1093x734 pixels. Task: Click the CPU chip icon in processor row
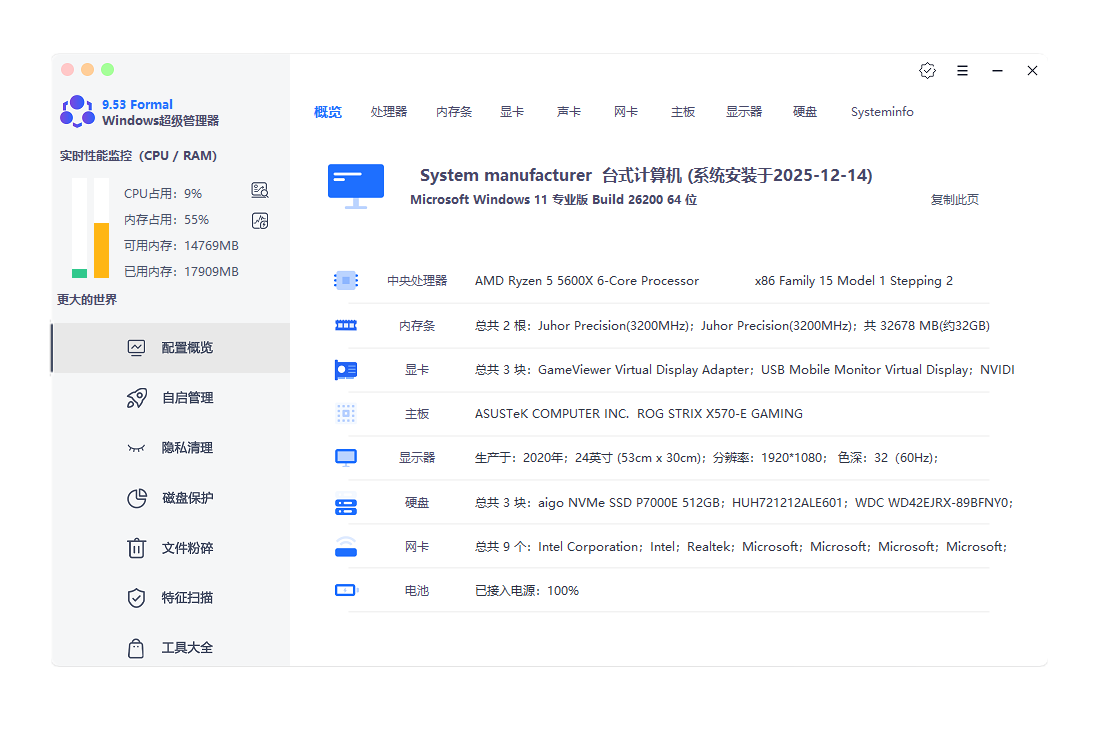346,281
